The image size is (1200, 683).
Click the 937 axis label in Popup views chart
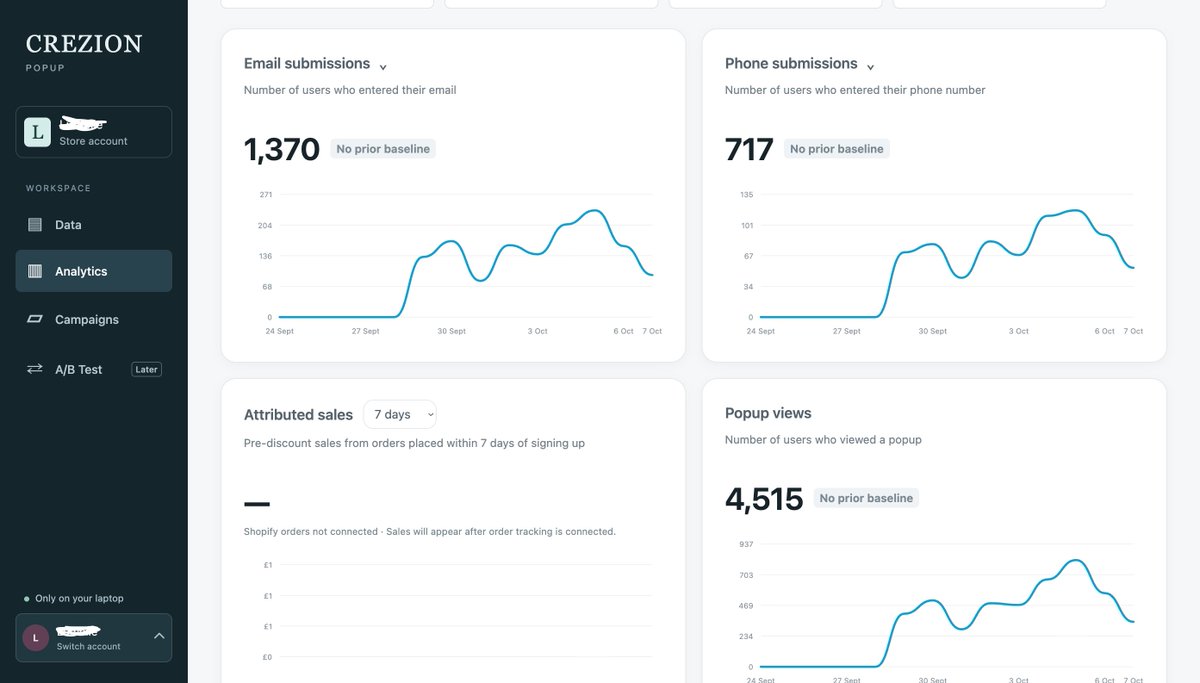(x=747, y=544)
